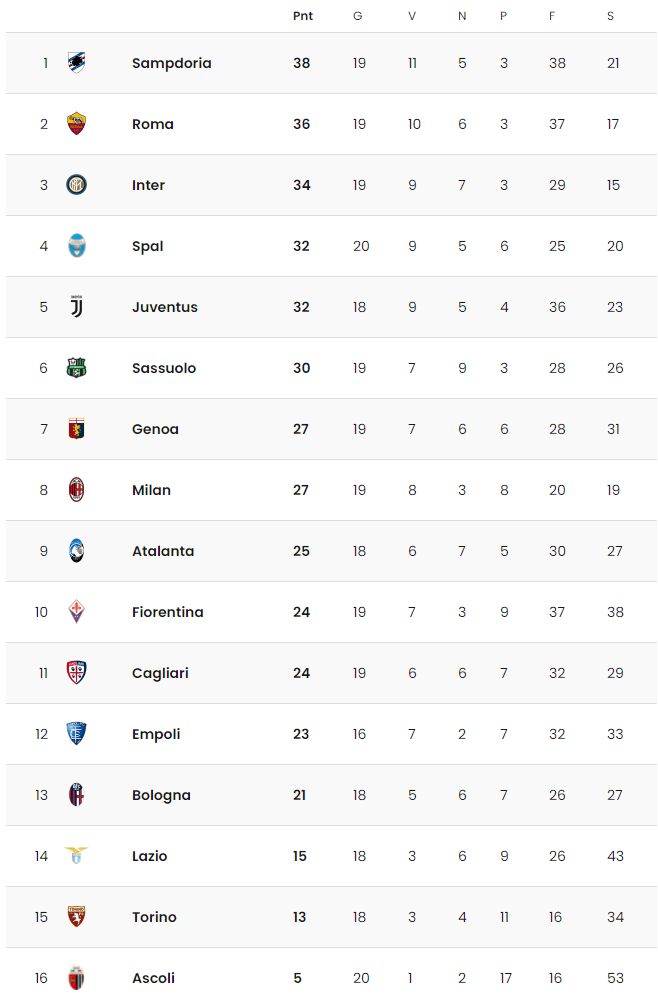The width and height of the screenshot is (658, 1003).
Task: Click the Lazio eagle logo
Action: [x=77, y=855]
